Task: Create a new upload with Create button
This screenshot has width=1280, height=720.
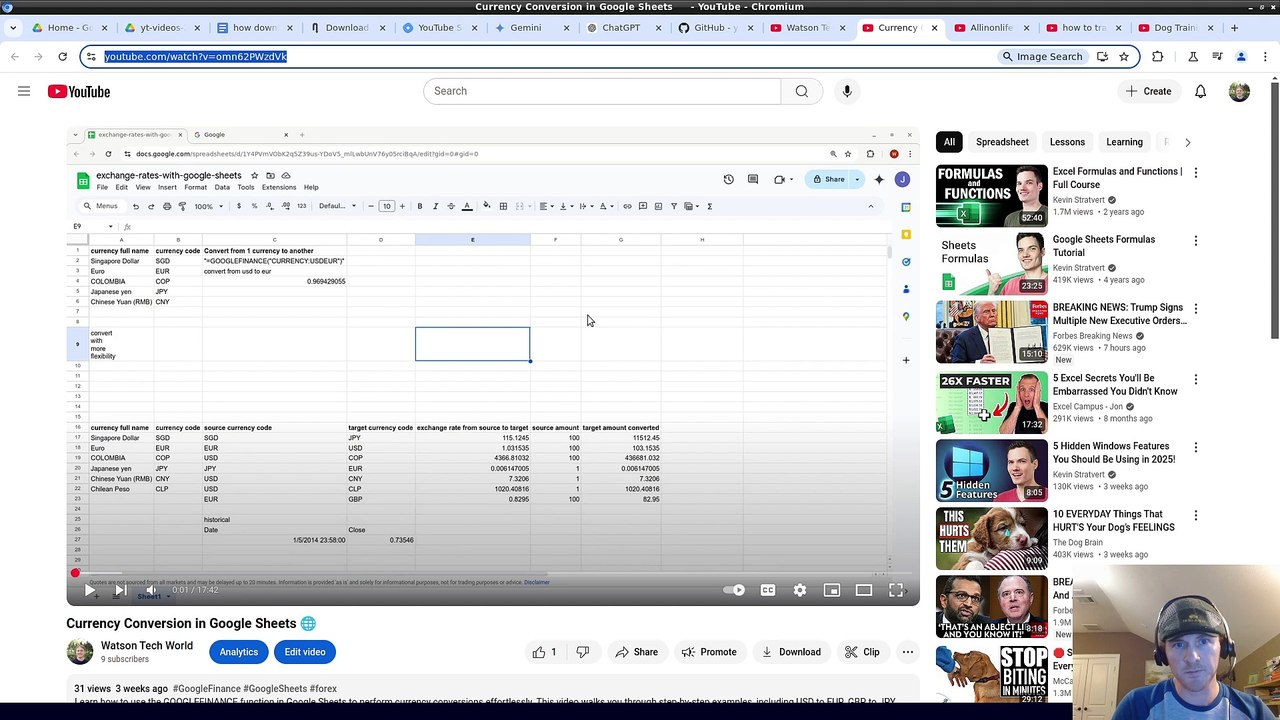Action: (1148, 91)
